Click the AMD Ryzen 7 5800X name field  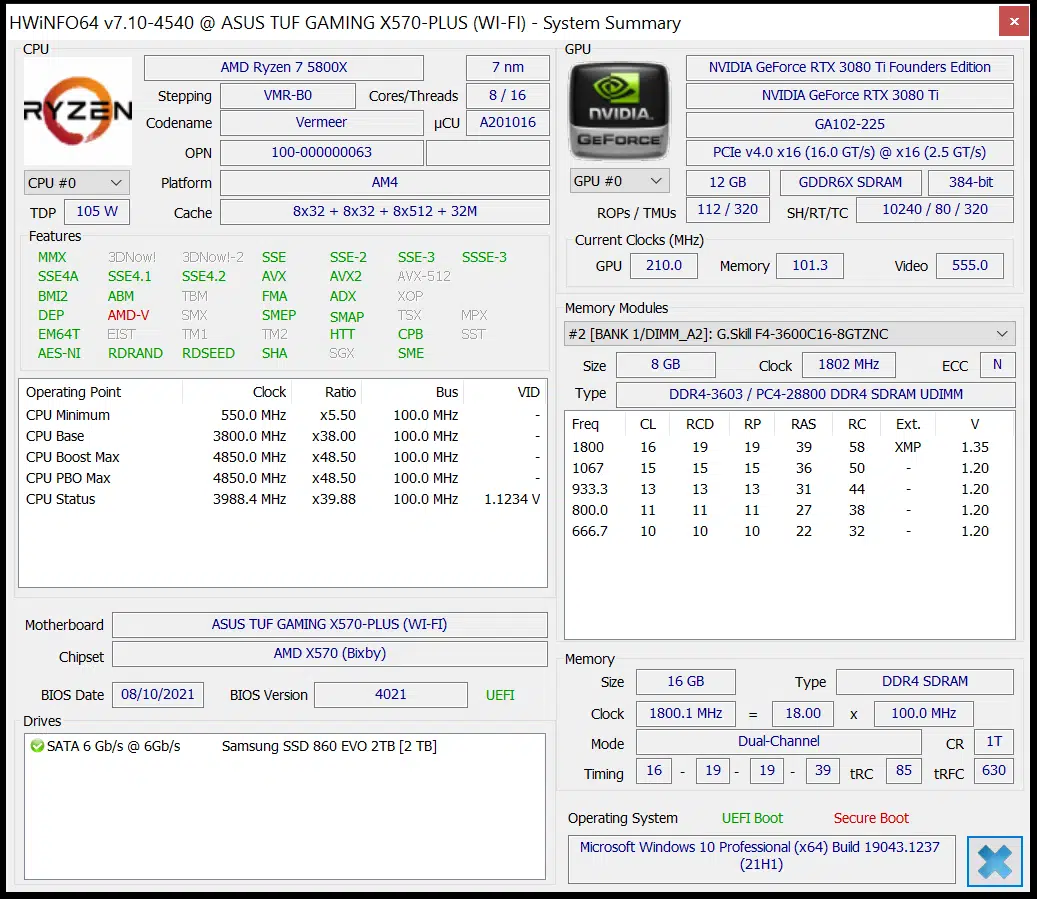click(284, 67)
